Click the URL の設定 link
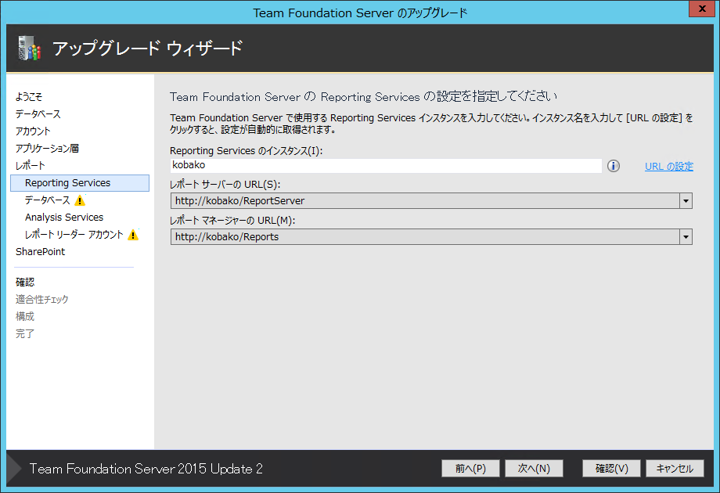Screen dimensions: 720x493 tap(668, 167)
